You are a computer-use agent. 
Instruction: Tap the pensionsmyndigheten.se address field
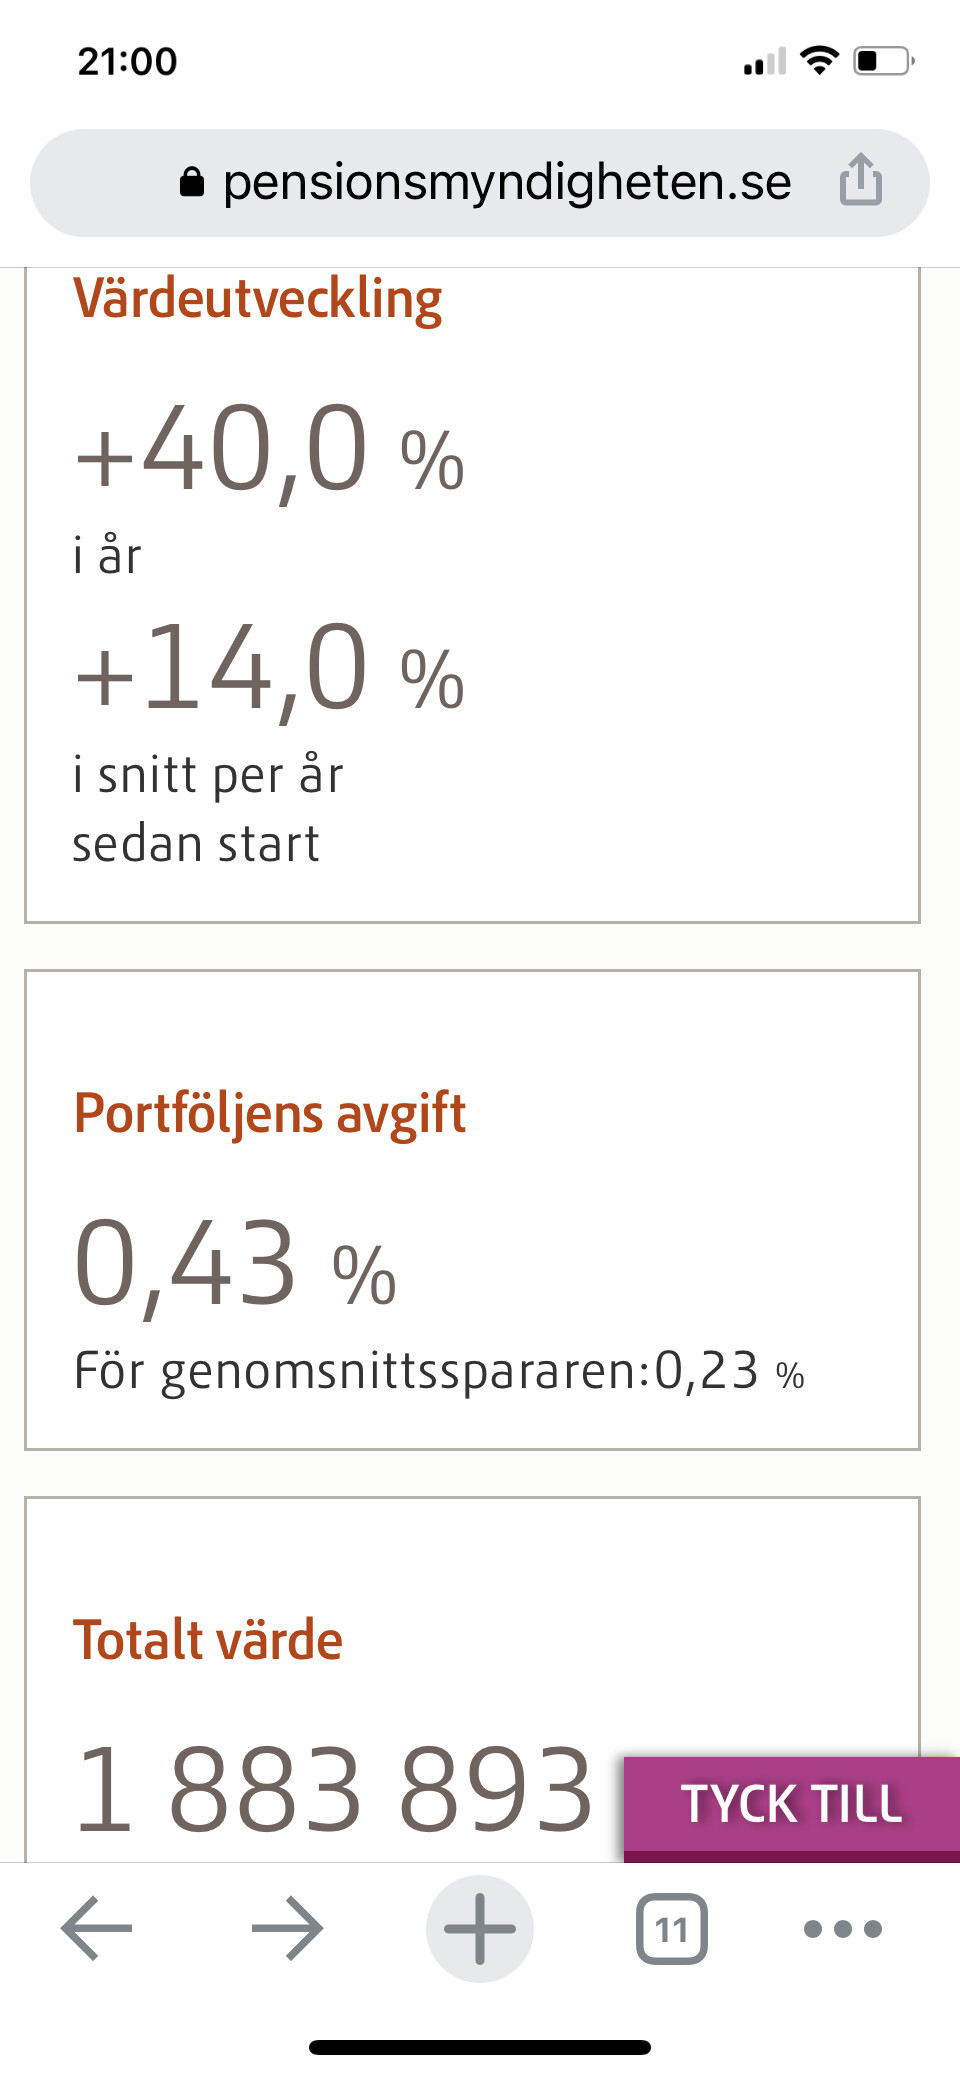click(x=506, y=182)
